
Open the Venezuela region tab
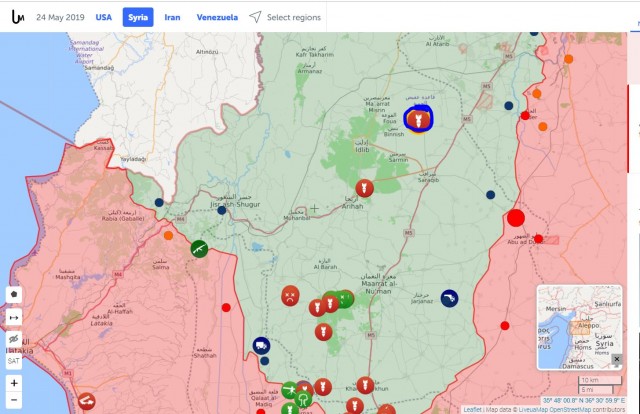click(217, 17)
